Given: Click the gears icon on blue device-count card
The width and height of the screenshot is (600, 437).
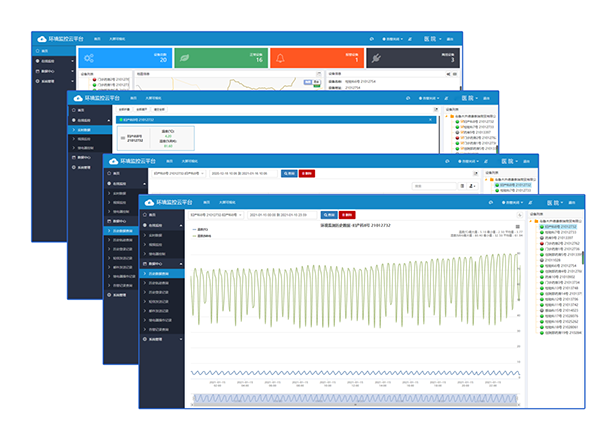Looking at the screenshot, I should coord(89,58).
